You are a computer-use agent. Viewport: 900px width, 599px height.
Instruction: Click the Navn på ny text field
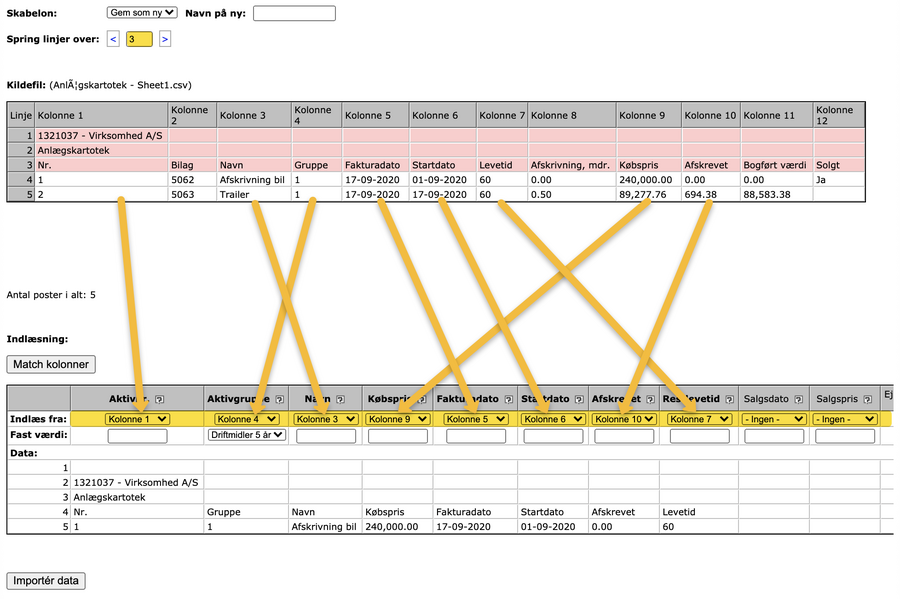tap(295, 13)
